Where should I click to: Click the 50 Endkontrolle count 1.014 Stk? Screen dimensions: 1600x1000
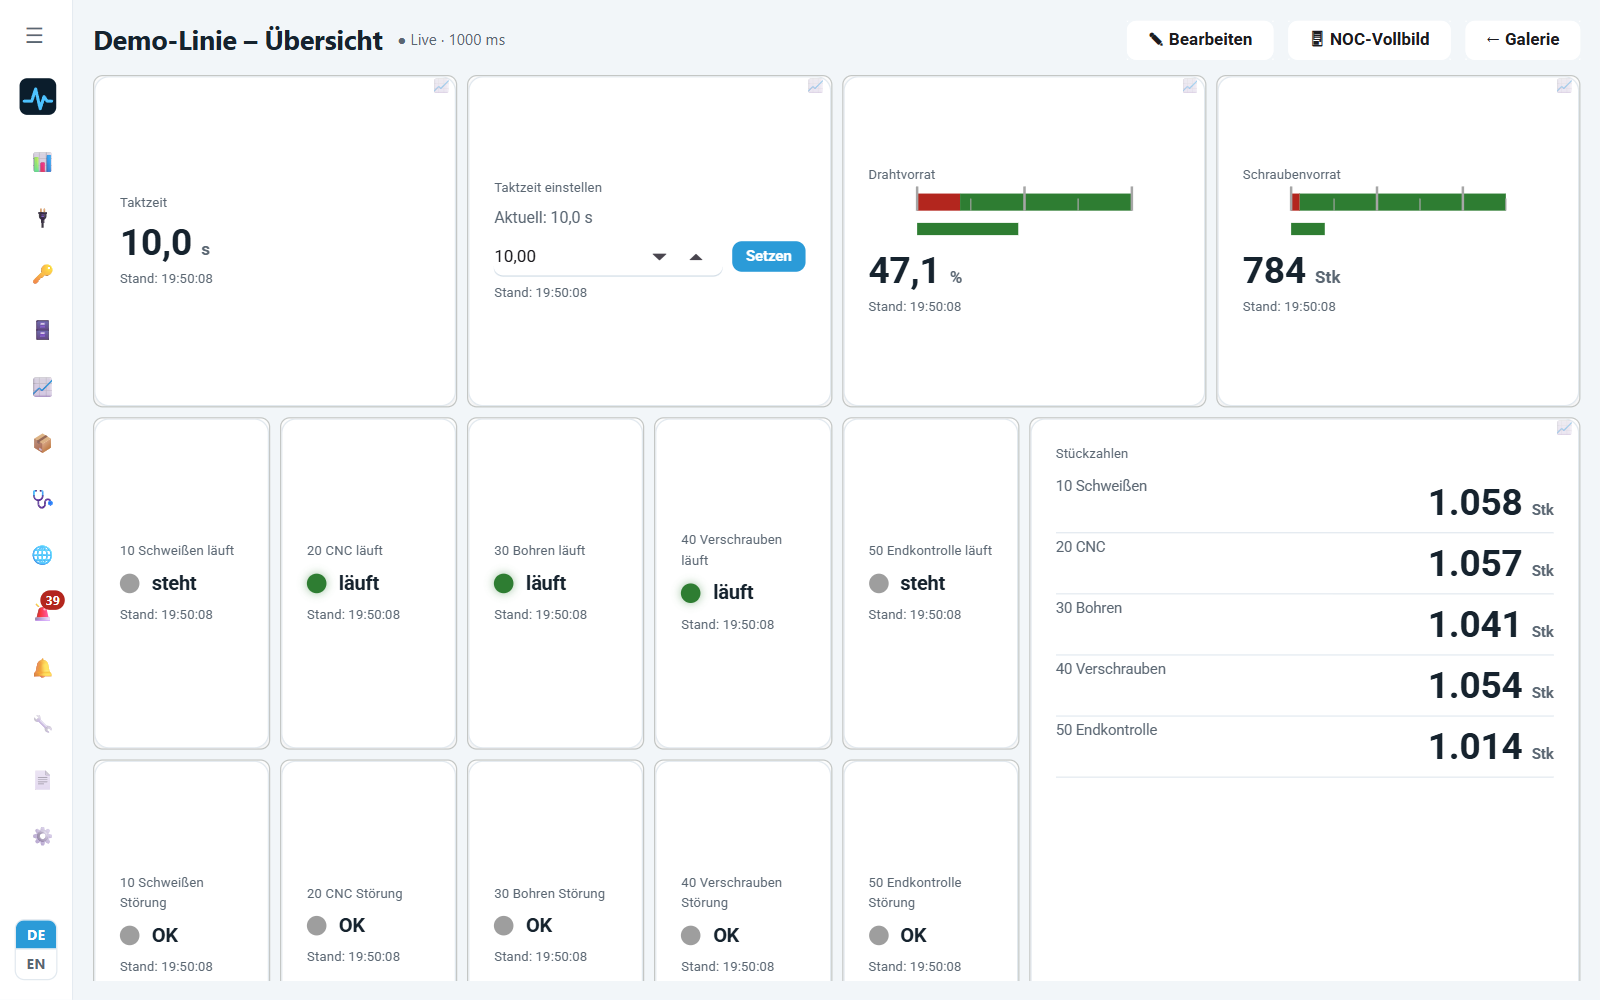(1490, 747)
